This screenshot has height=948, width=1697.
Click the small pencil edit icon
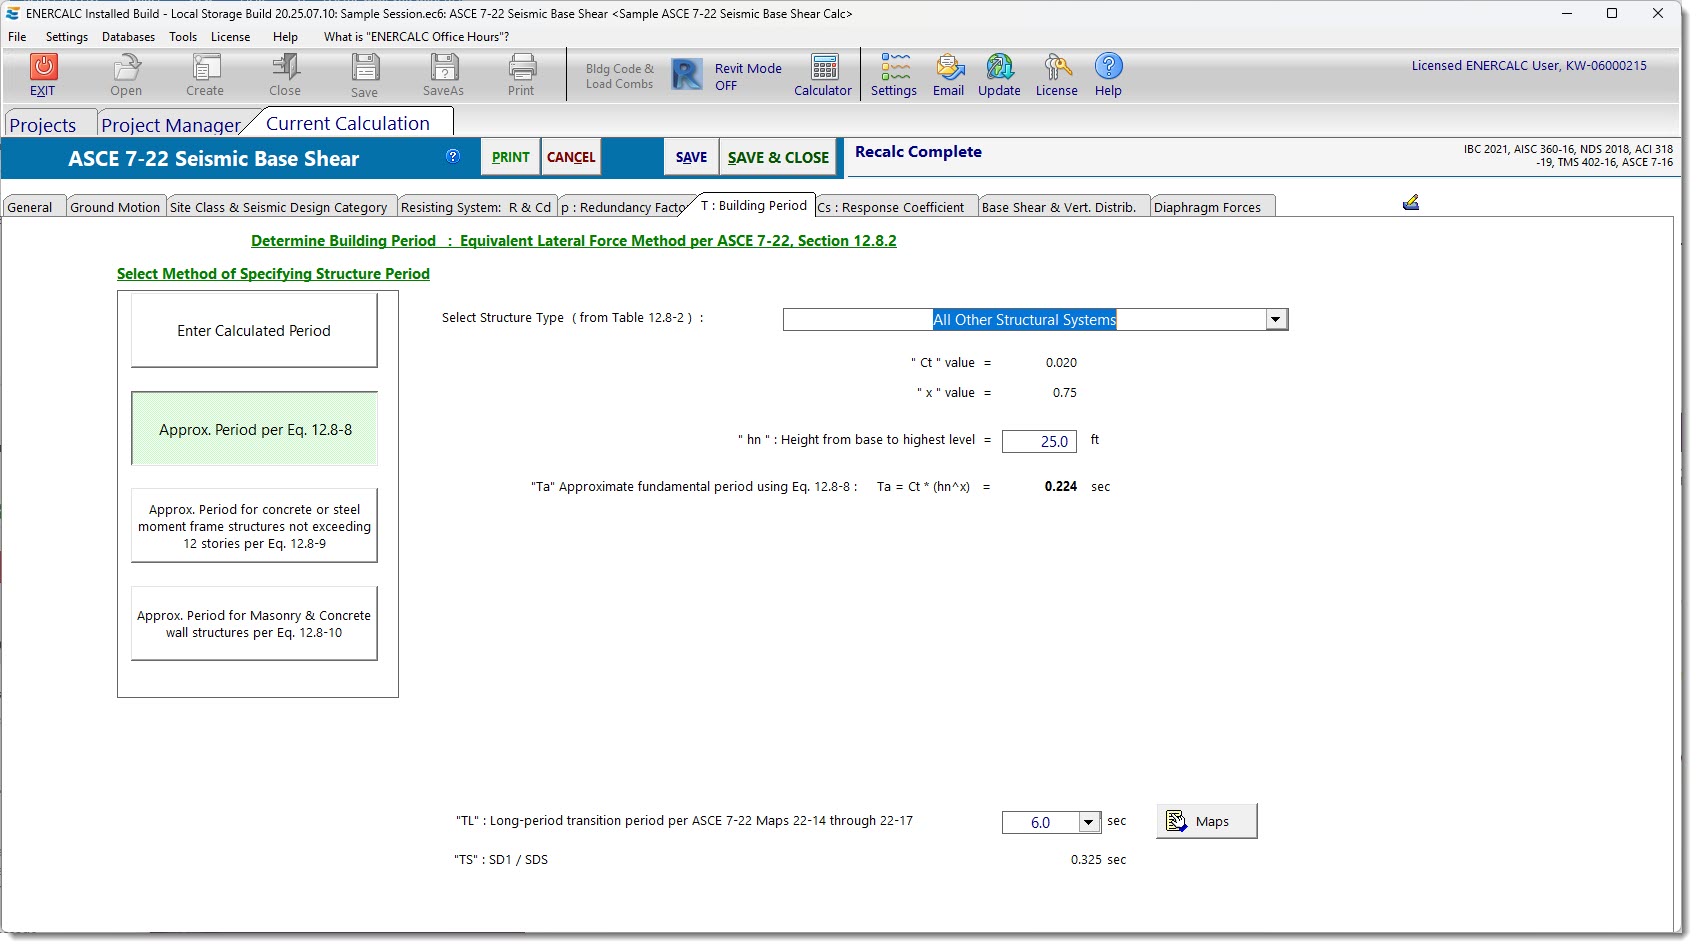(x=1411, y=203)
